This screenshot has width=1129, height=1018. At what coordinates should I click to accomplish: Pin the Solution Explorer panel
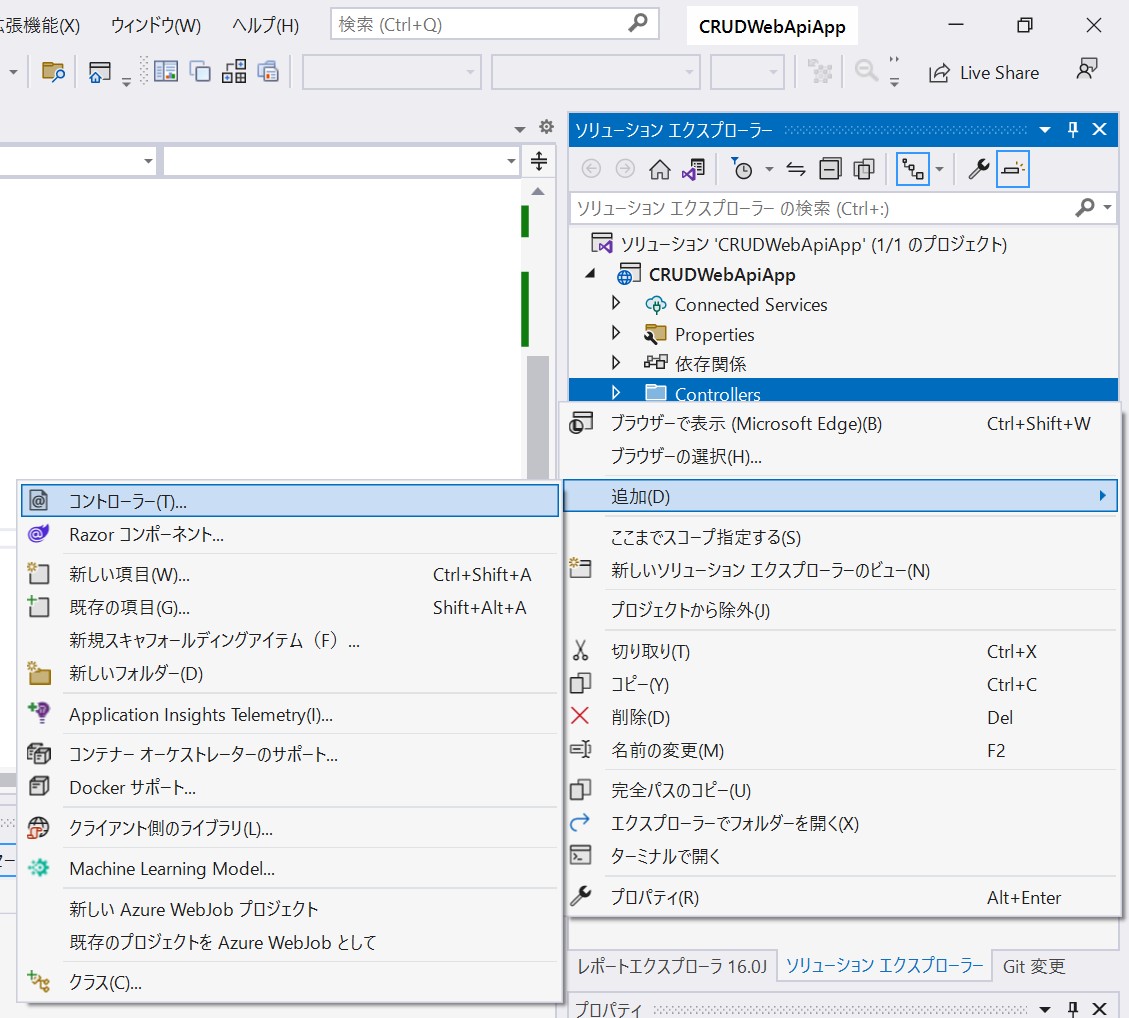click(1073, 130)
